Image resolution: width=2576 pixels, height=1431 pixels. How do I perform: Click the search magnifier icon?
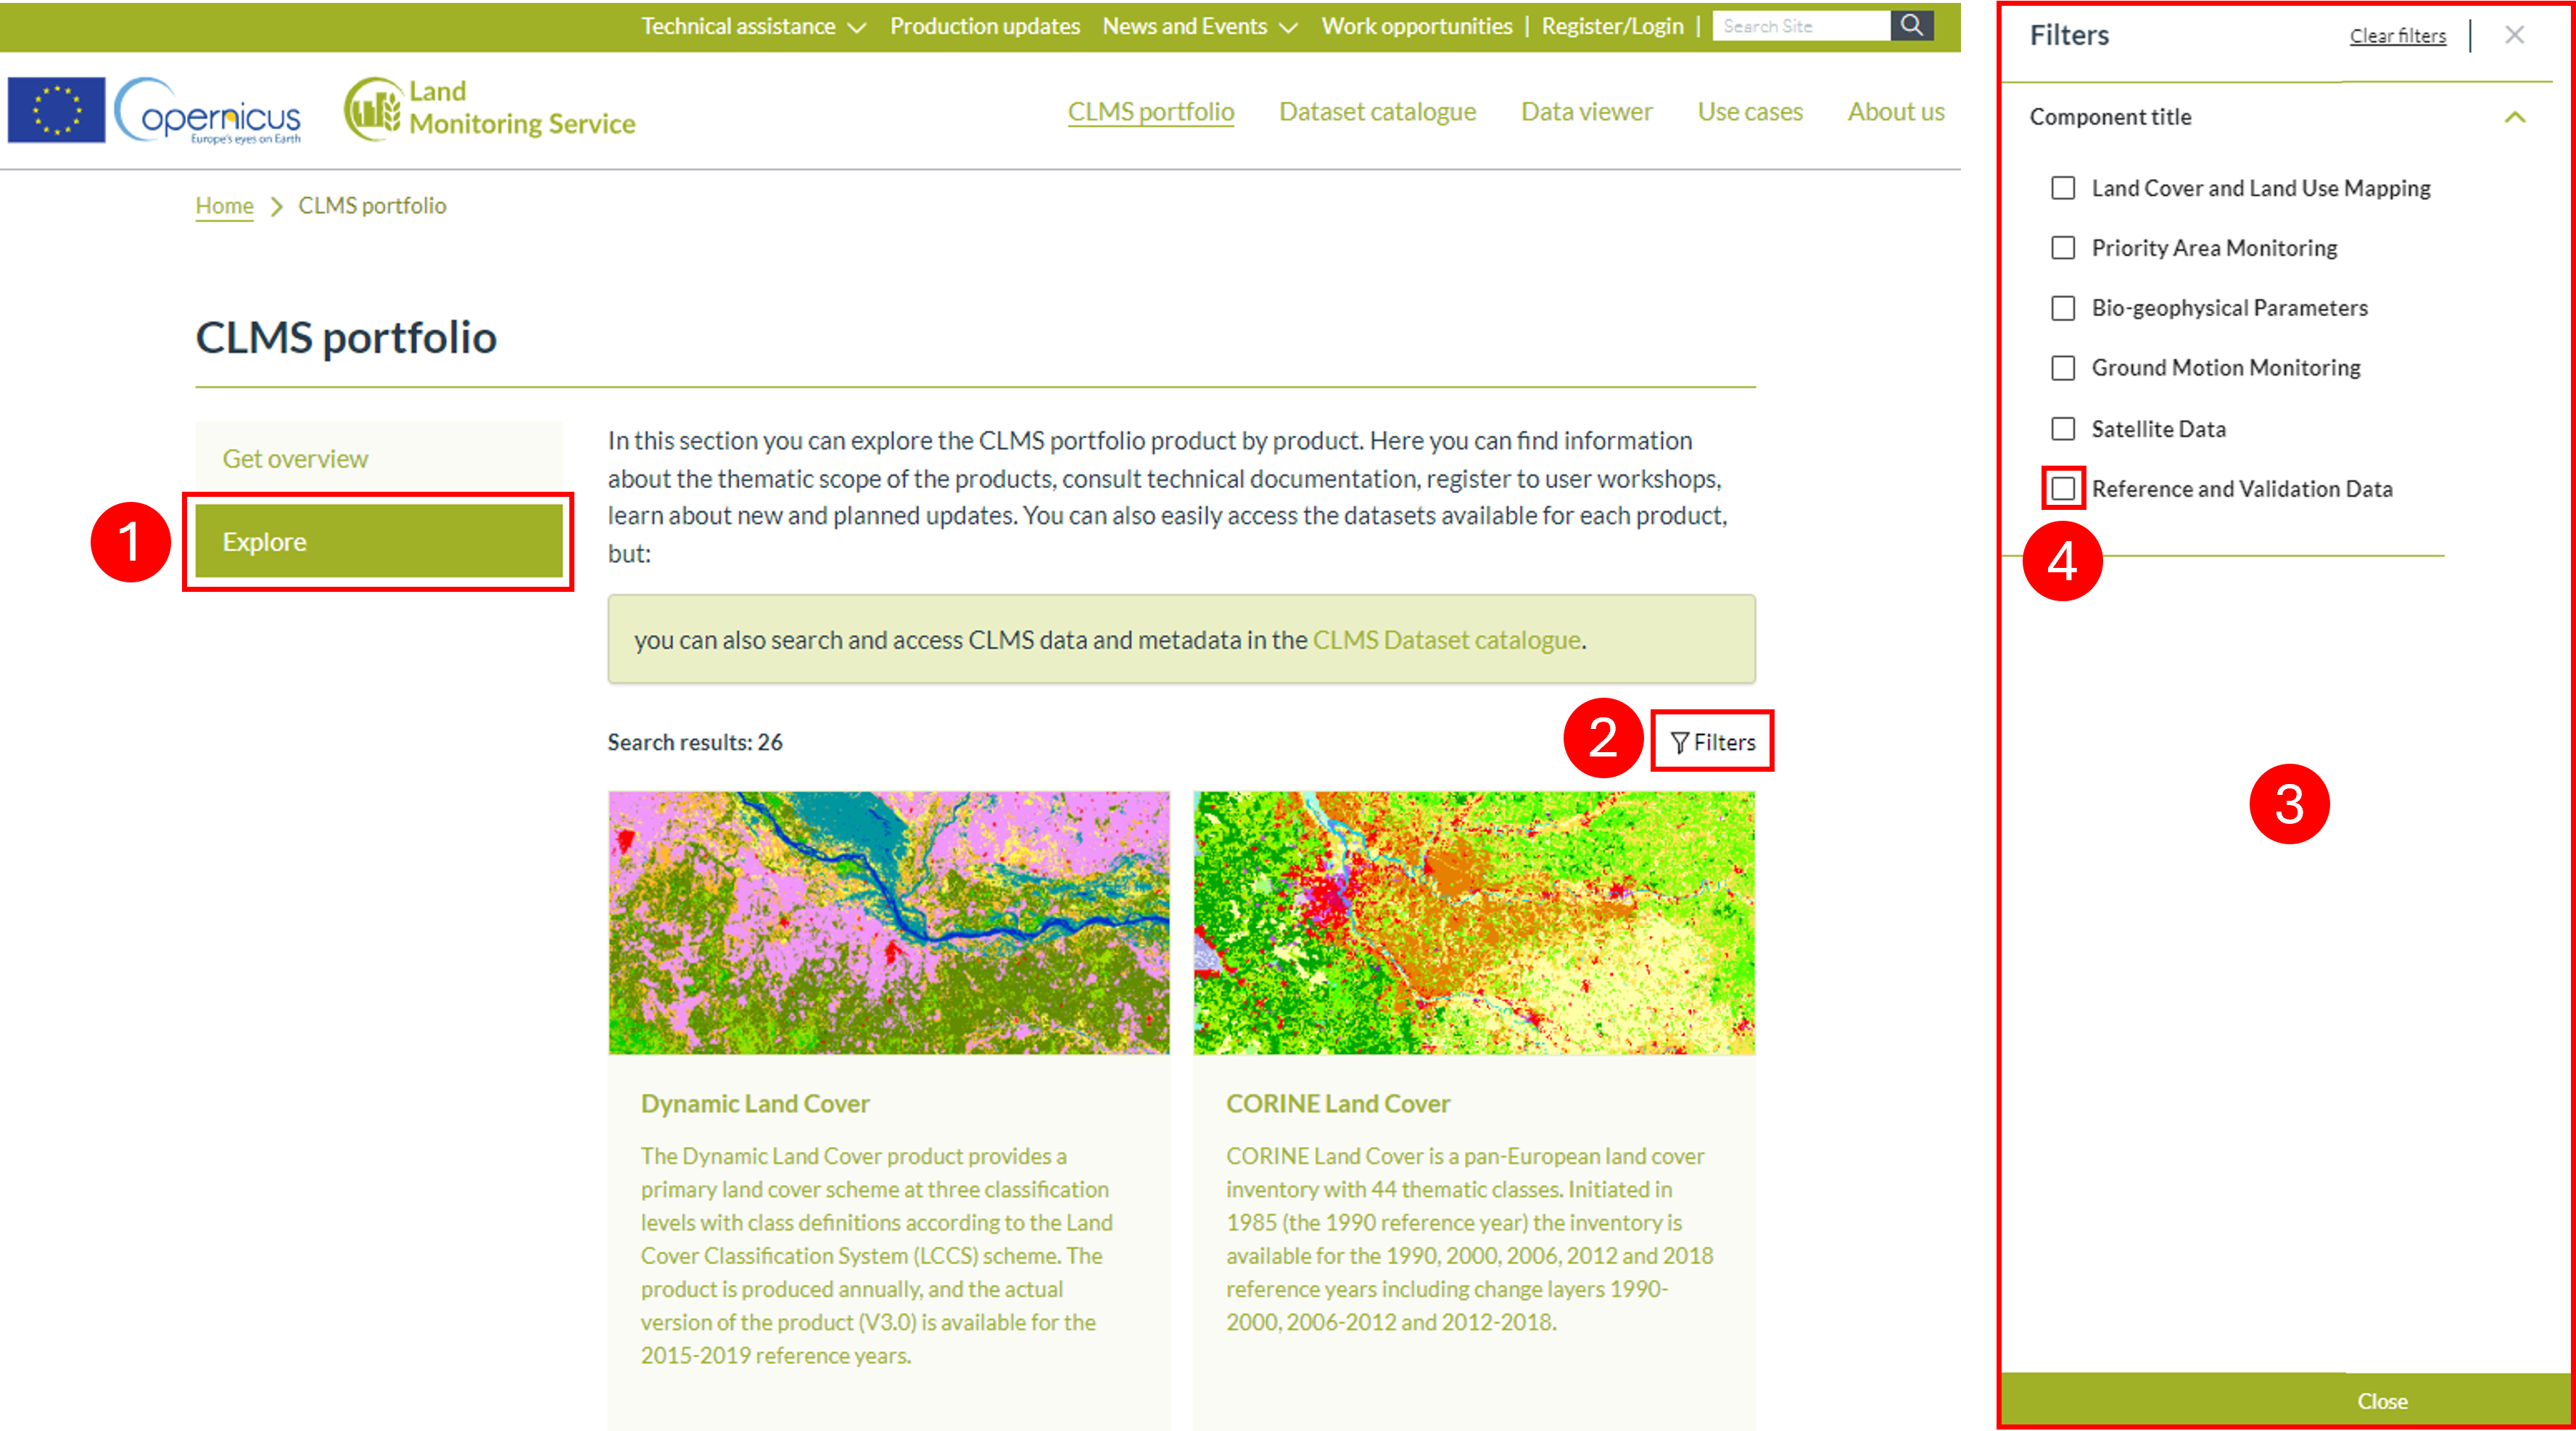1911,26
